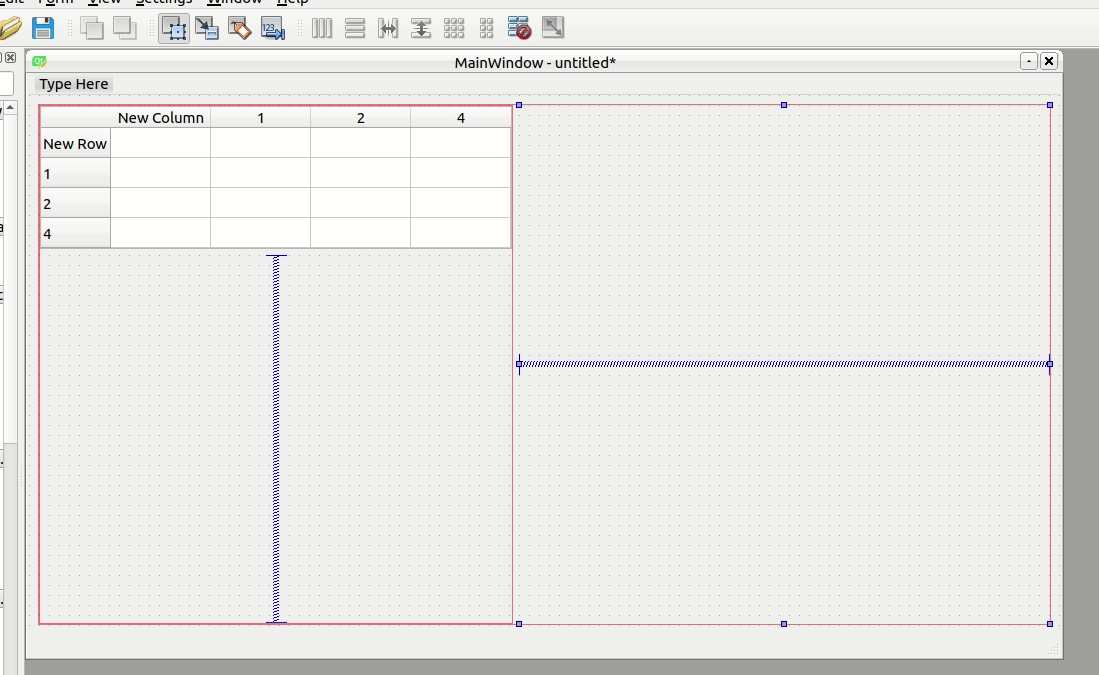The width and height of the screenshot is (1099, 675).
Task: Switch to Edit Tab Order mode
Action: tap(272, 29)
